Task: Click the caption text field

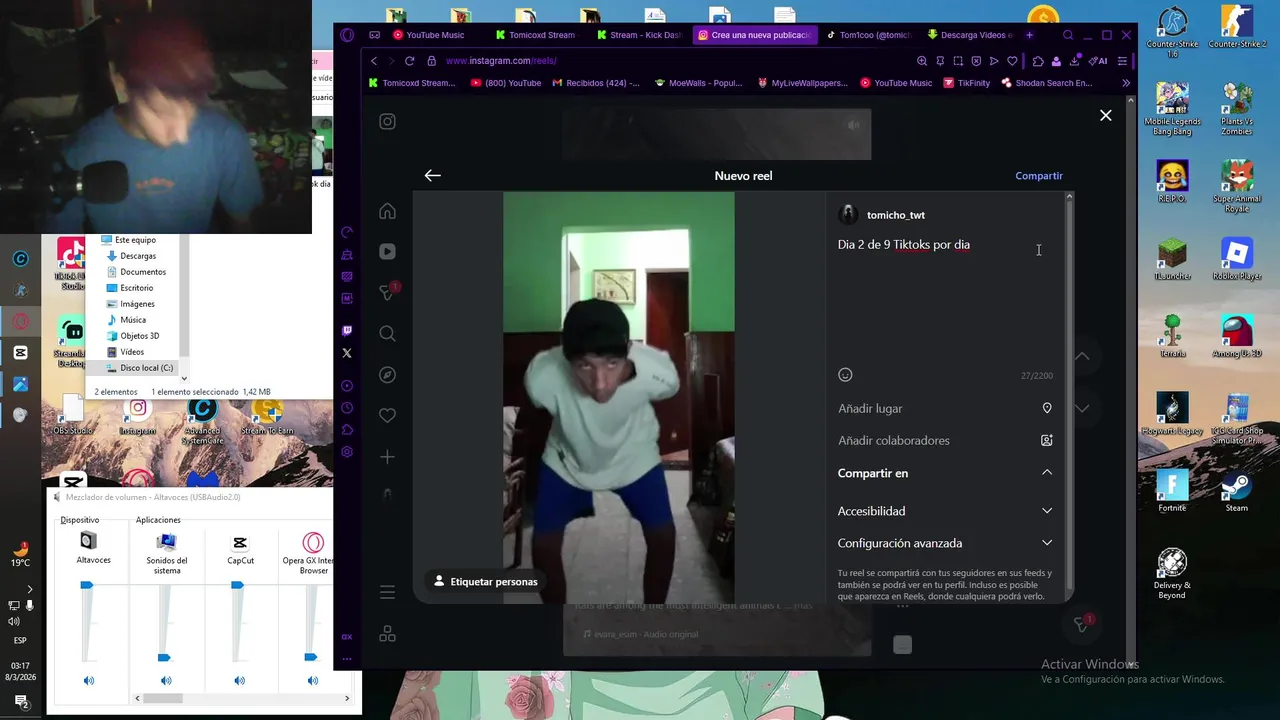Action: coord(945,300)
